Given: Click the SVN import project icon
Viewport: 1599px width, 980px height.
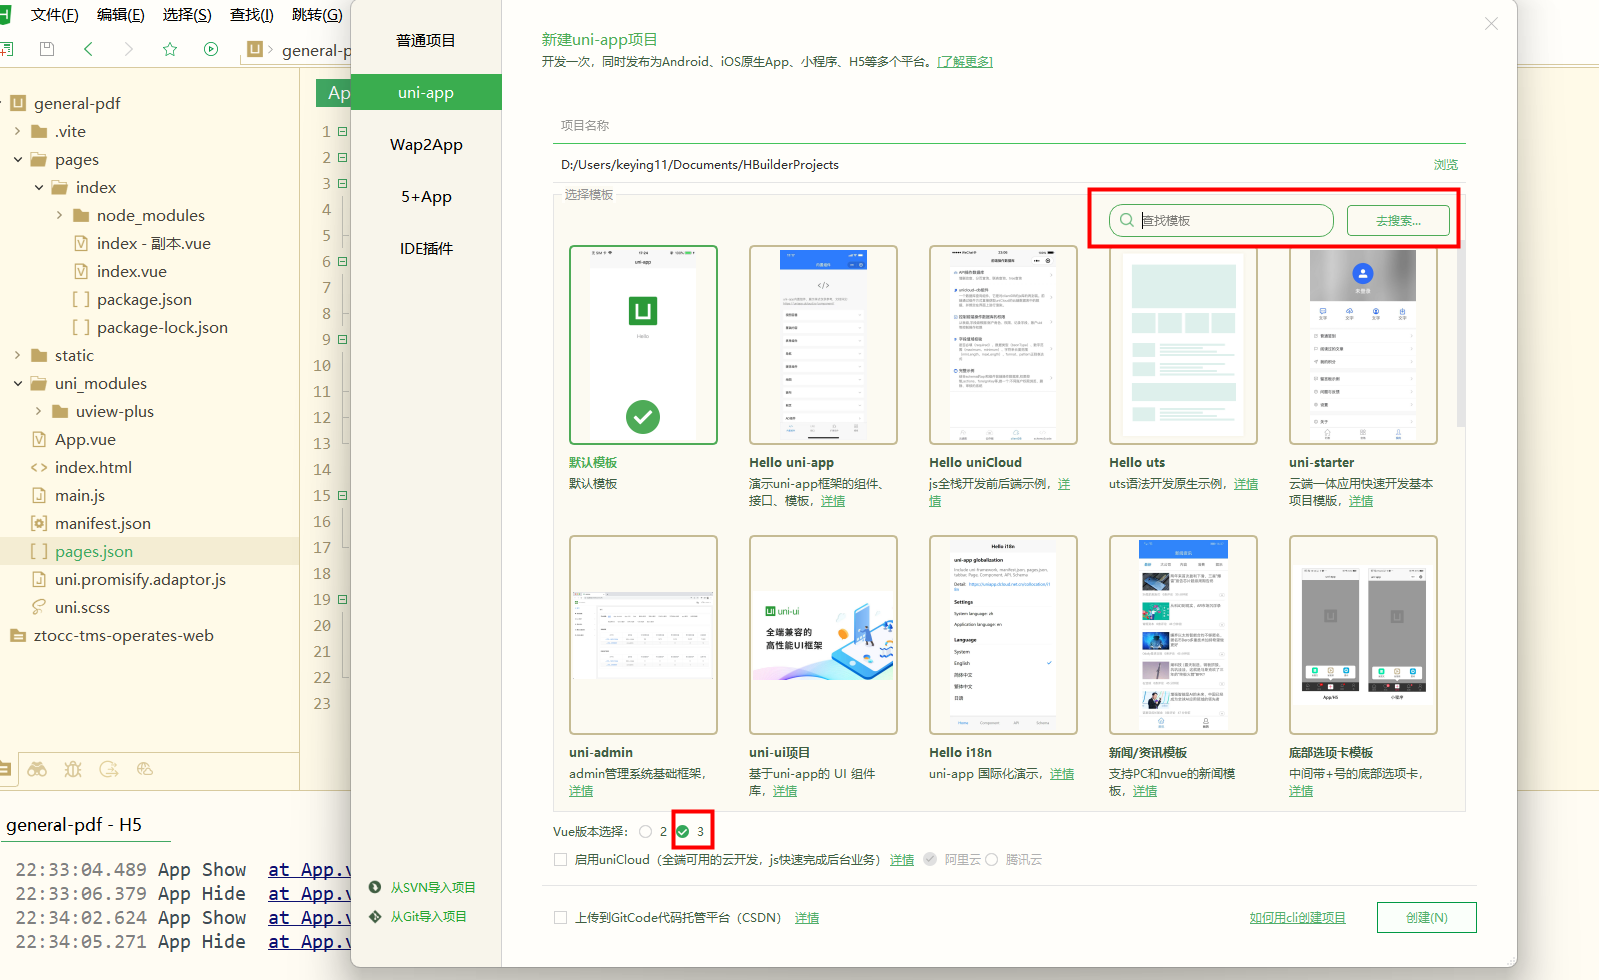Looking at the screenshot, I should coord(375,887).
